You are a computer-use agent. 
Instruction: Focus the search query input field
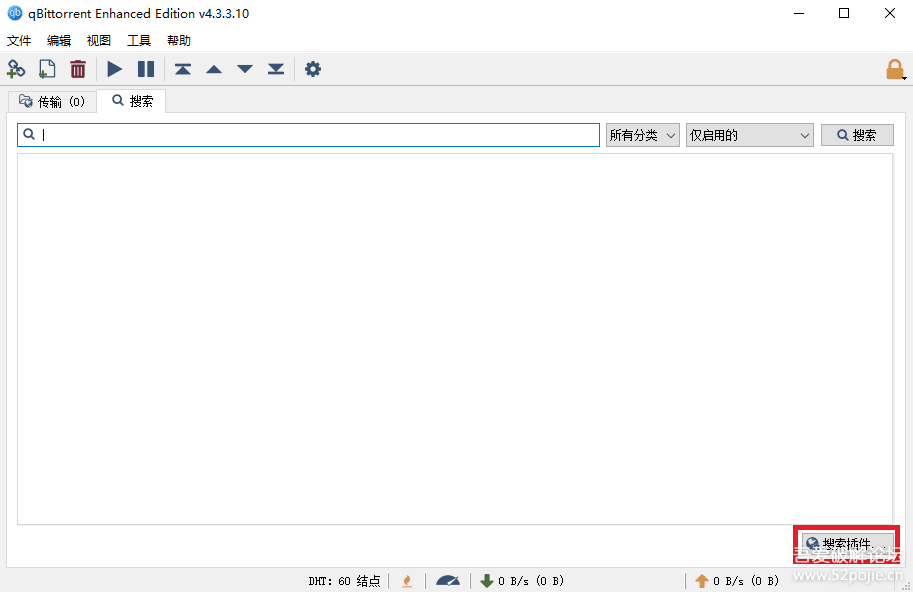pos(309,135)
